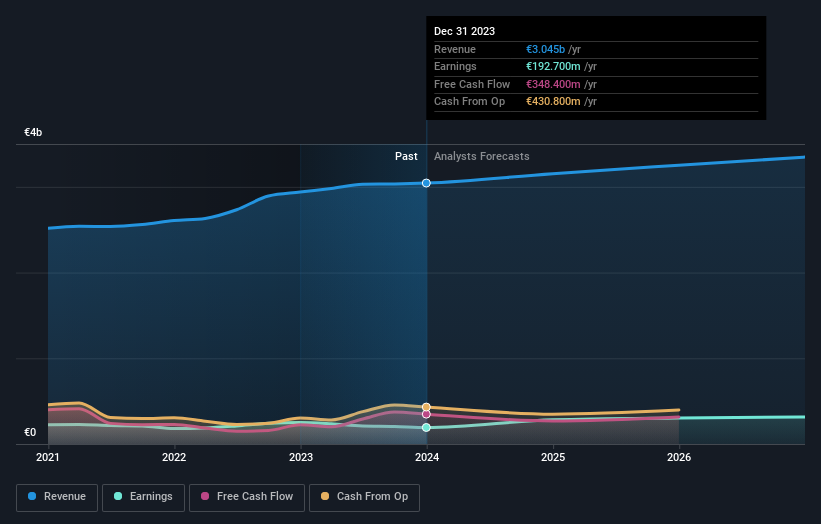
Task: Click the €3.045b revenue value in tooltip
Action: point(546,49)
